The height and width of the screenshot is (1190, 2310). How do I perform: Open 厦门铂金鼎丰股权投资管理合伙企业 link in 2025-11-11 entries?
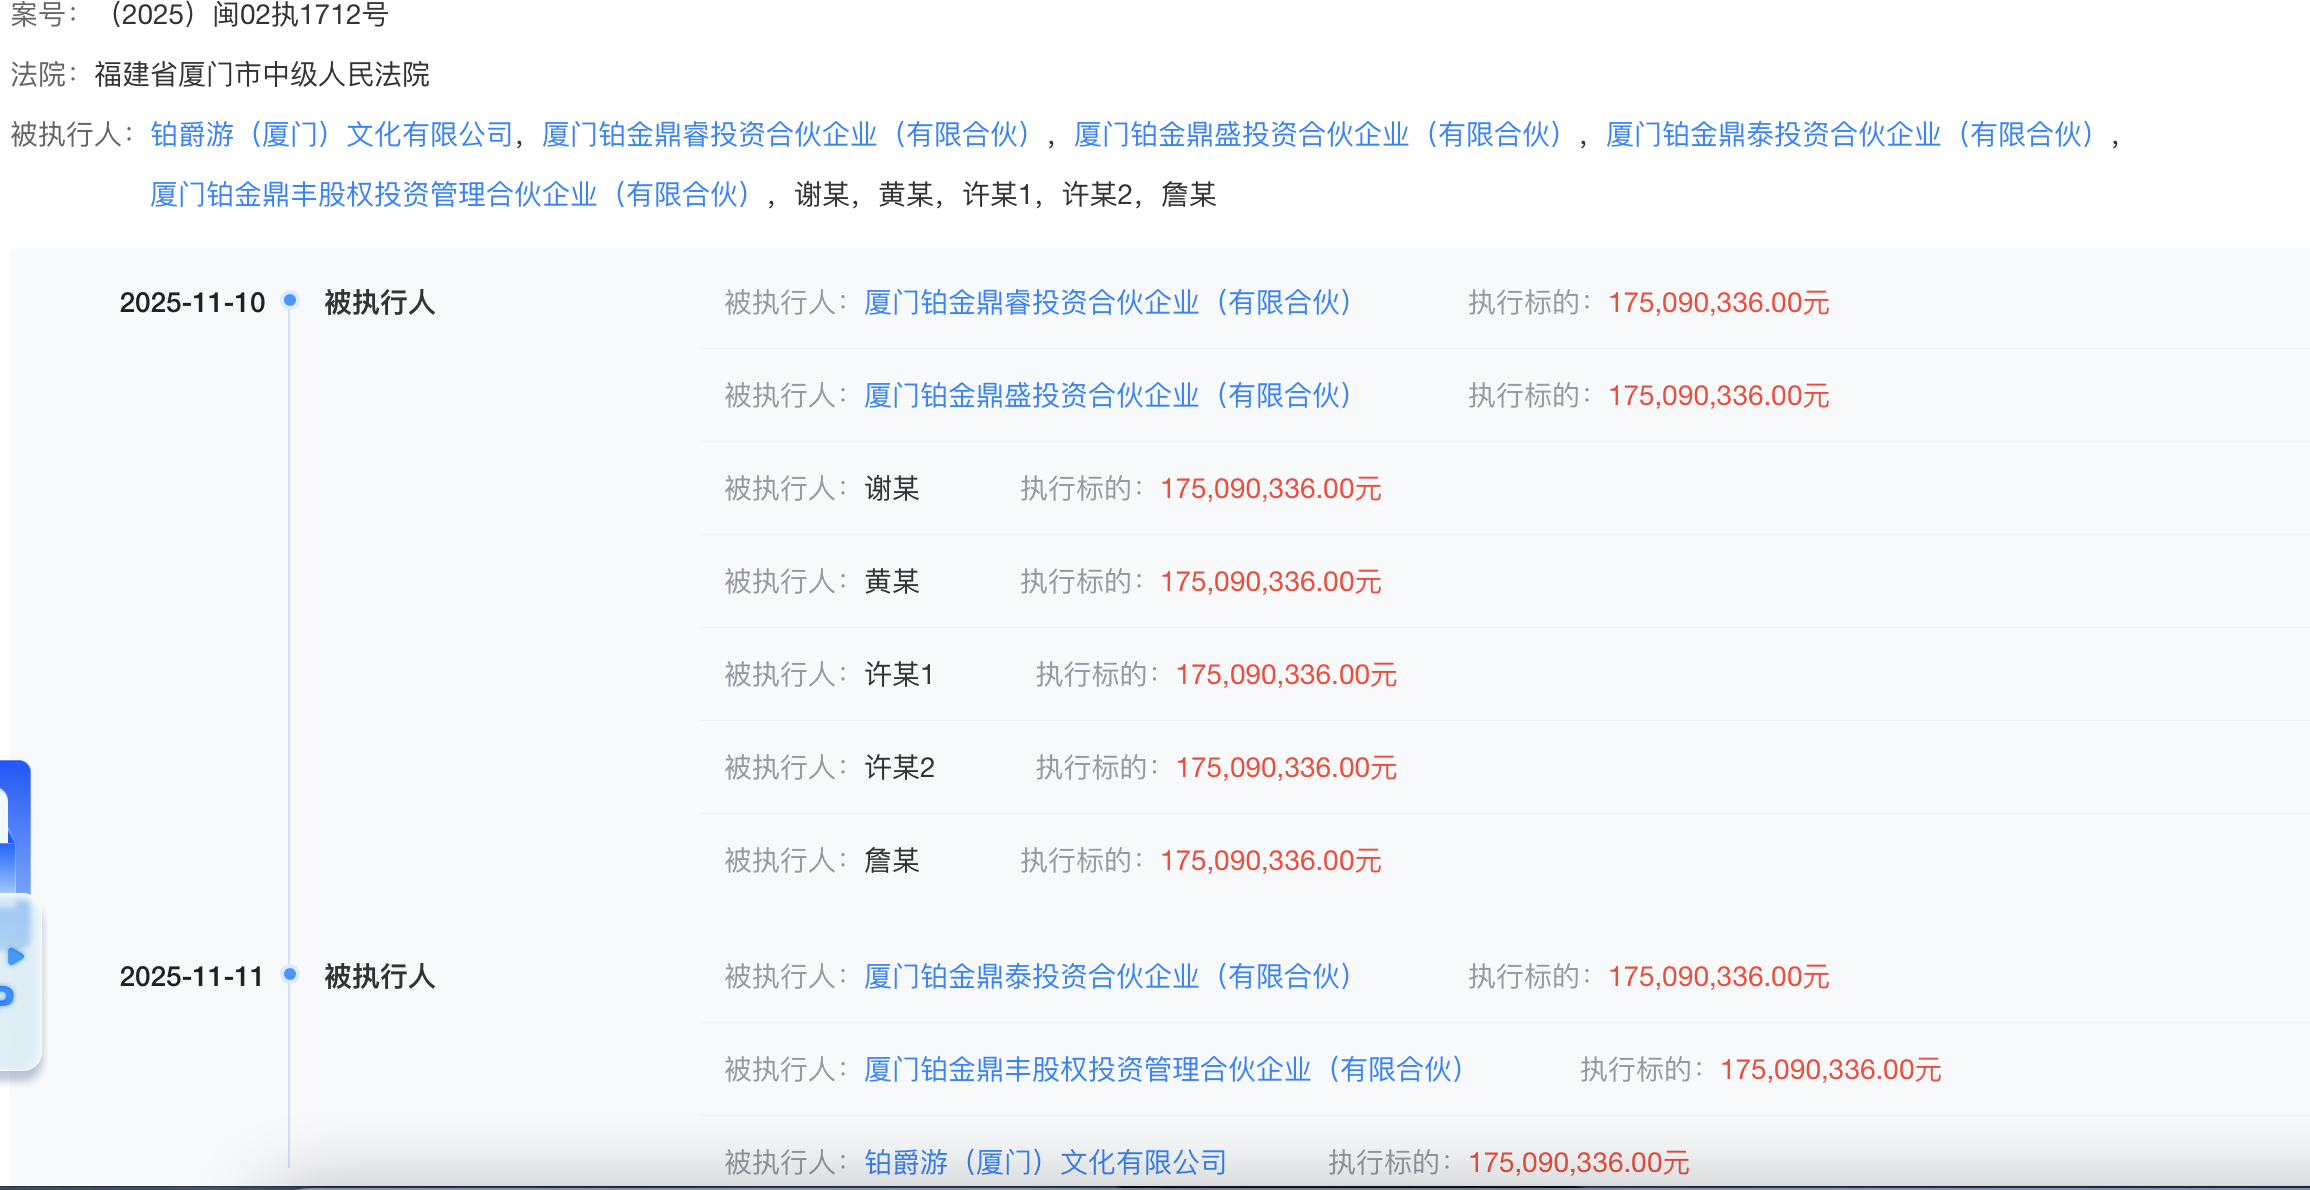(1166, 1070)
